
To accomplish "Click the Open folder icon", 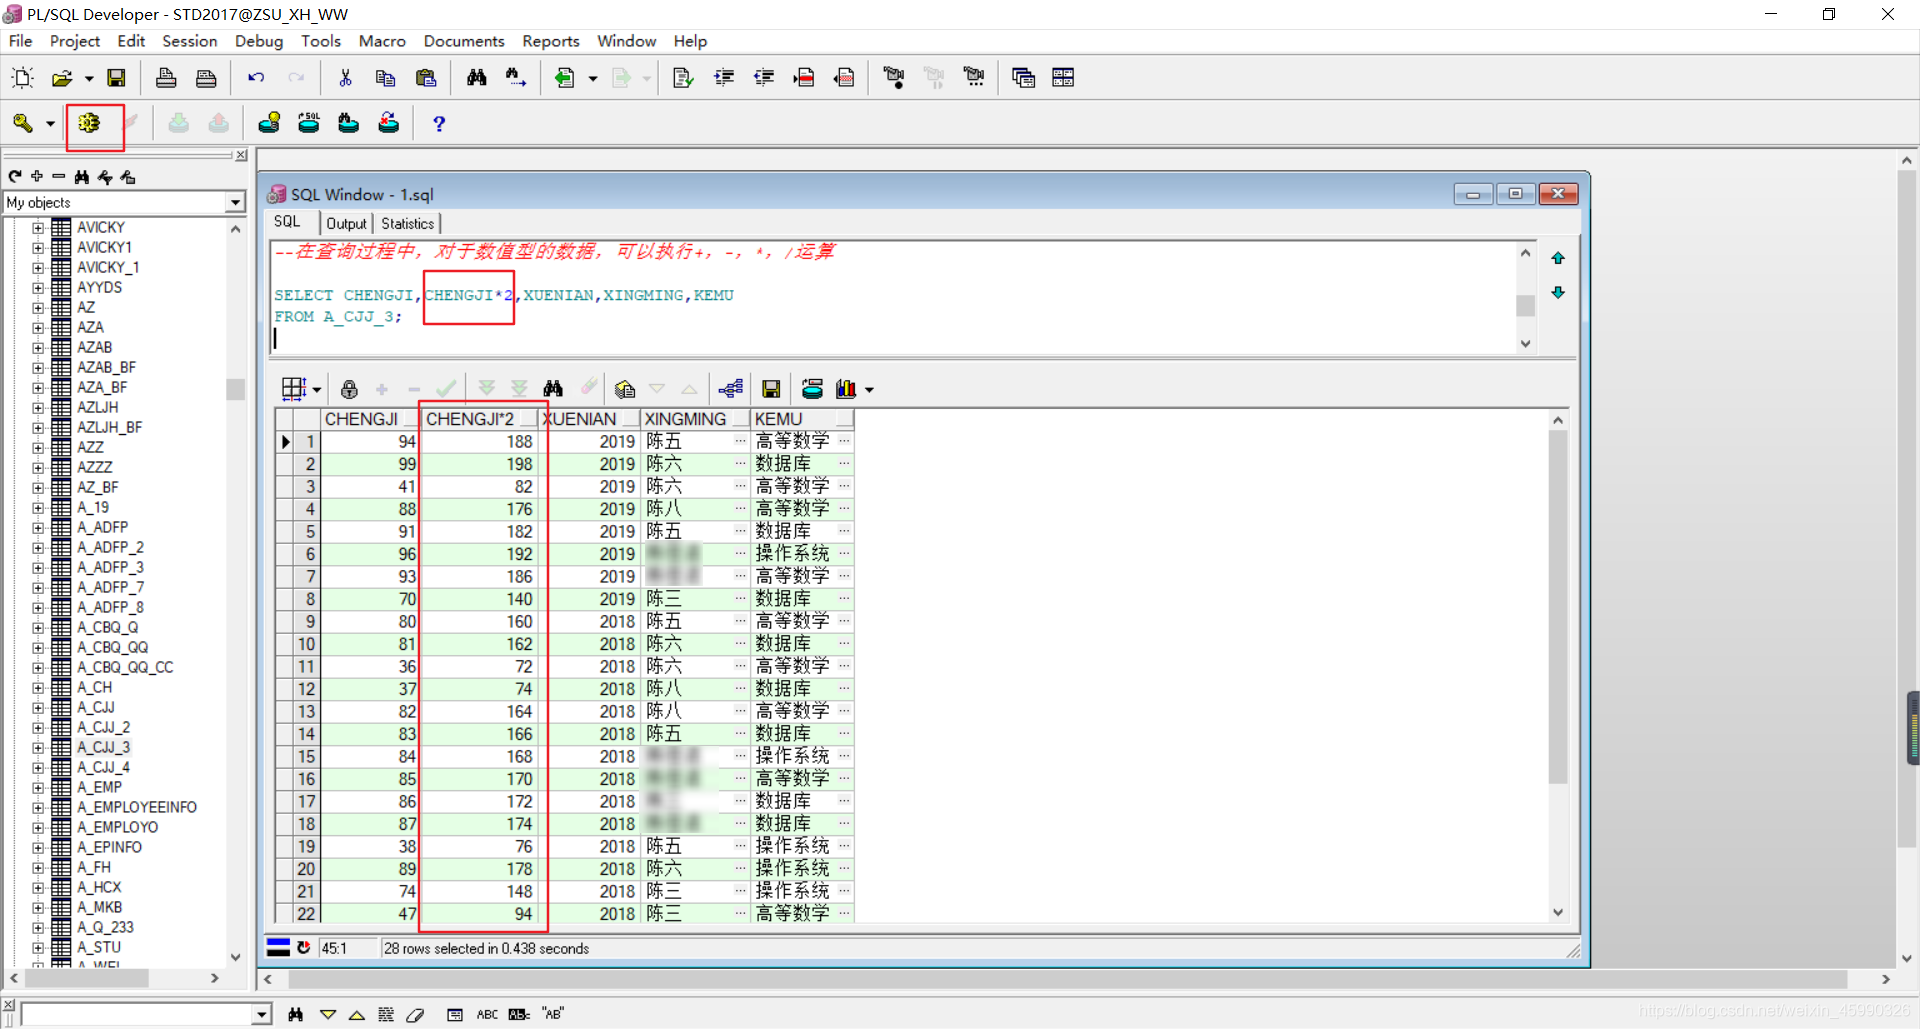I will [x=62, y=78].
